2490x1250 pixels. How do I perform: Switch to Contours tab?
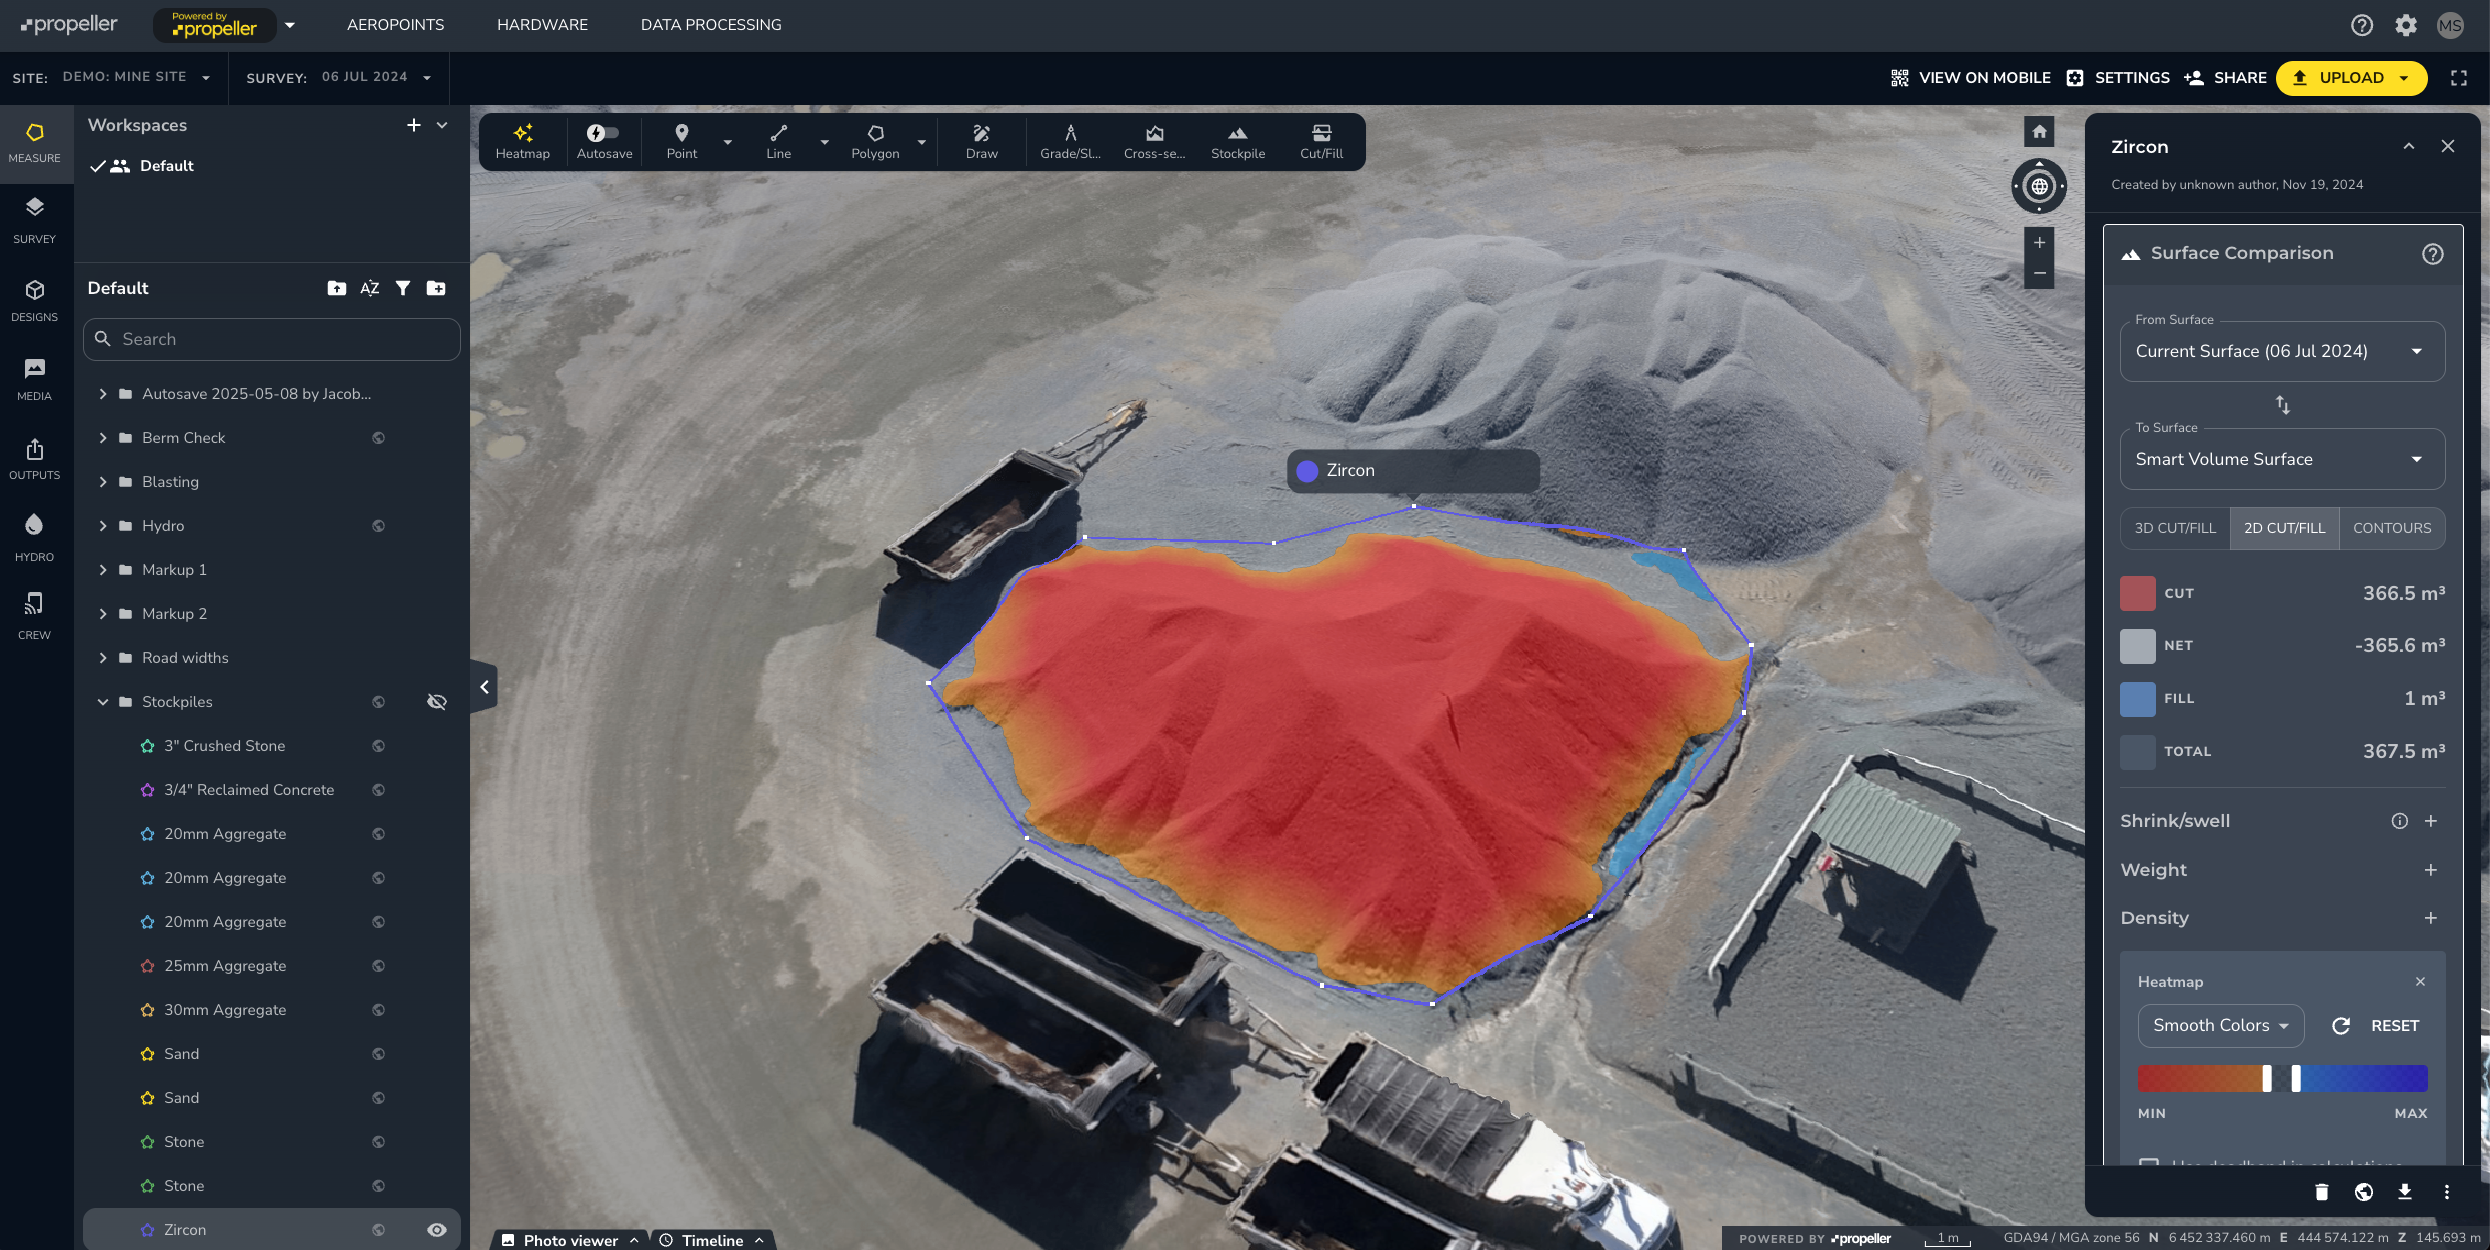pos(2392,528)
